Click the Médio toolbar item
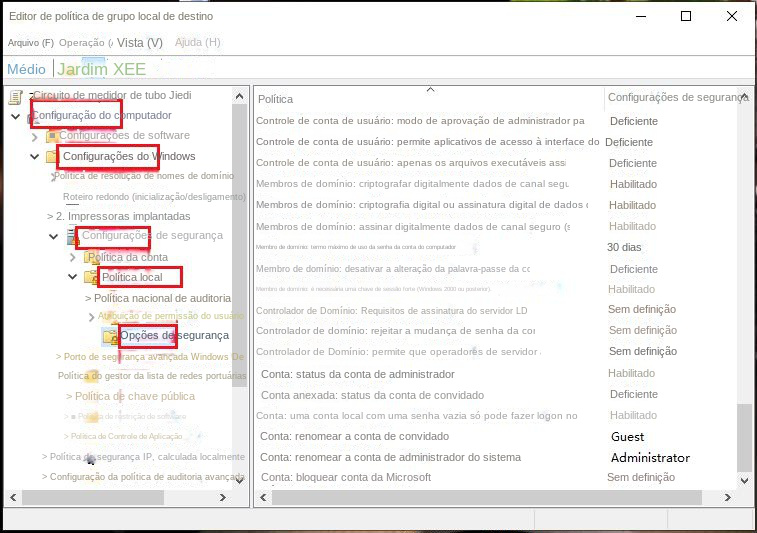Viewport: 757px width, 533px height. (x=27, y=69)
